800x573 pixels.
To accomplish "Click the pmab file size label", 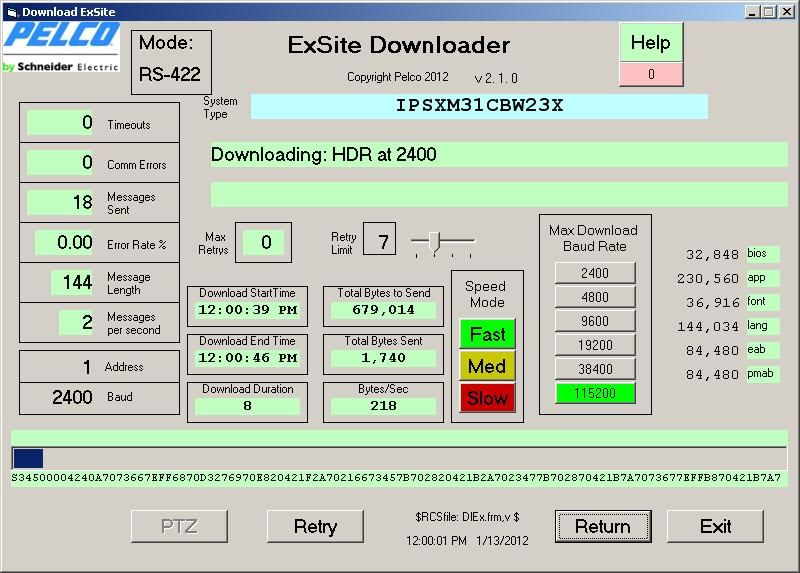I will point(762,373).
